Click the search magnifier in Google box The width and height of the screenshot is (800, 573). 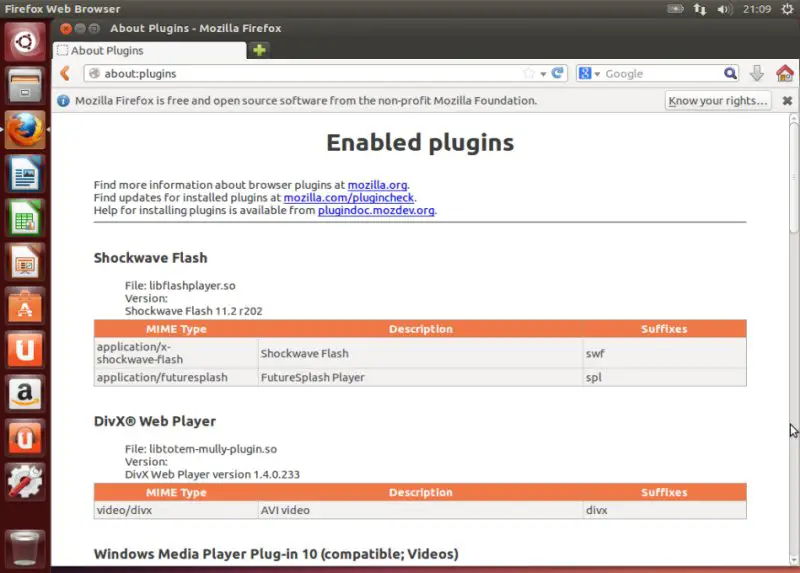[x=730, y=73]
